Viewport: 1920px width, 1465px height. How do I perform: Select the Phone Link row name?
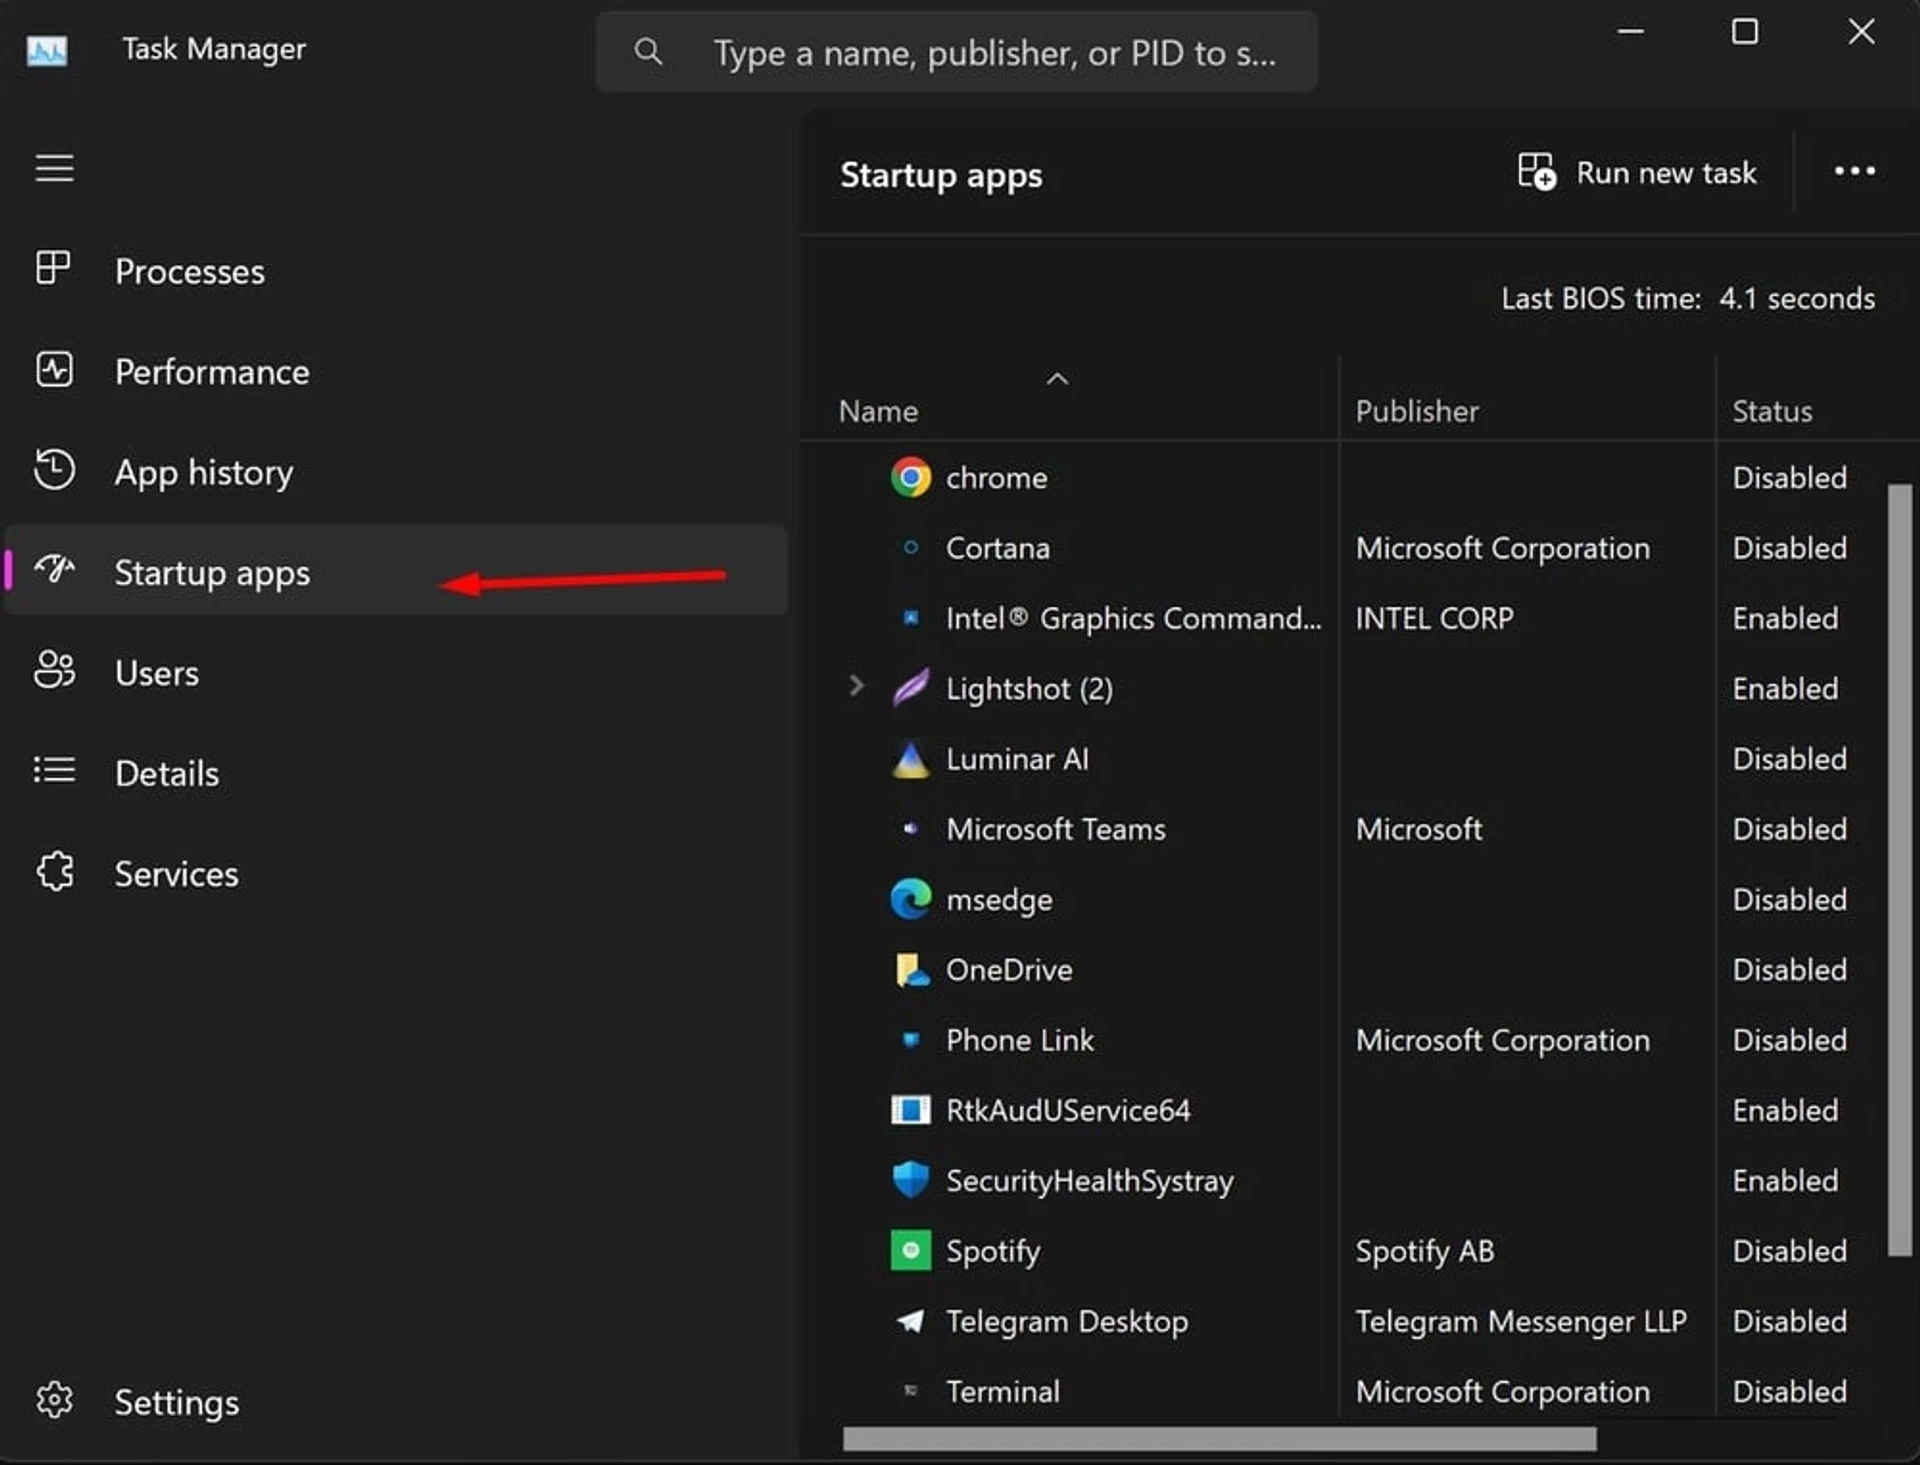(1020, 1040)
